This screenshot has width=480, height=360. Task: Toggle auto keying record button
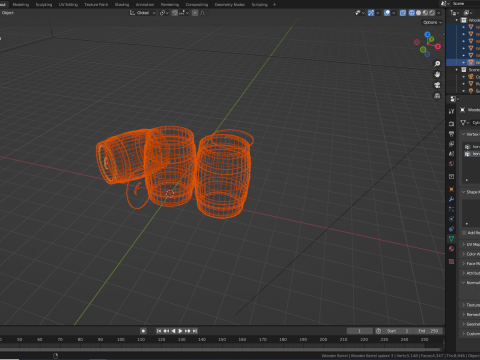click(x=143, y=331)
